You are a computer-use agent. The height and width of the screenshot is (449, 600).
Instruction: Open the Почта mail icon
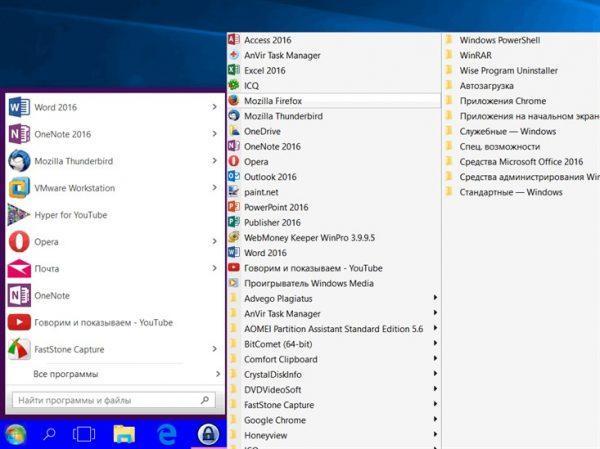pyautogui.click(x=19, y=269)
